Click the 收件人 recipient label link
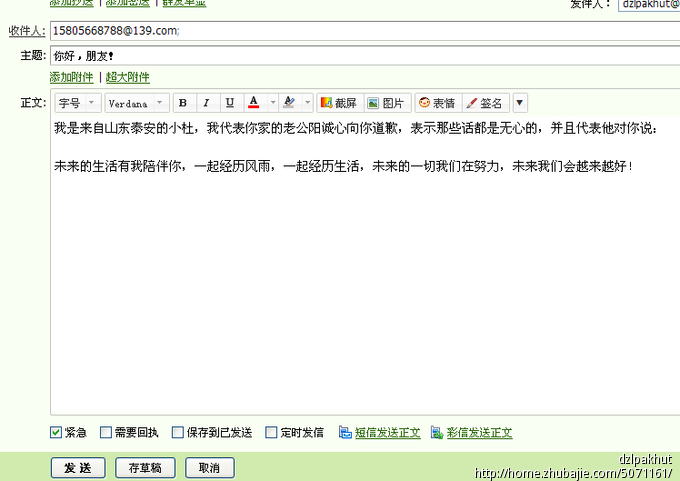This screenshot has width=680, height=481. [26, 31]
